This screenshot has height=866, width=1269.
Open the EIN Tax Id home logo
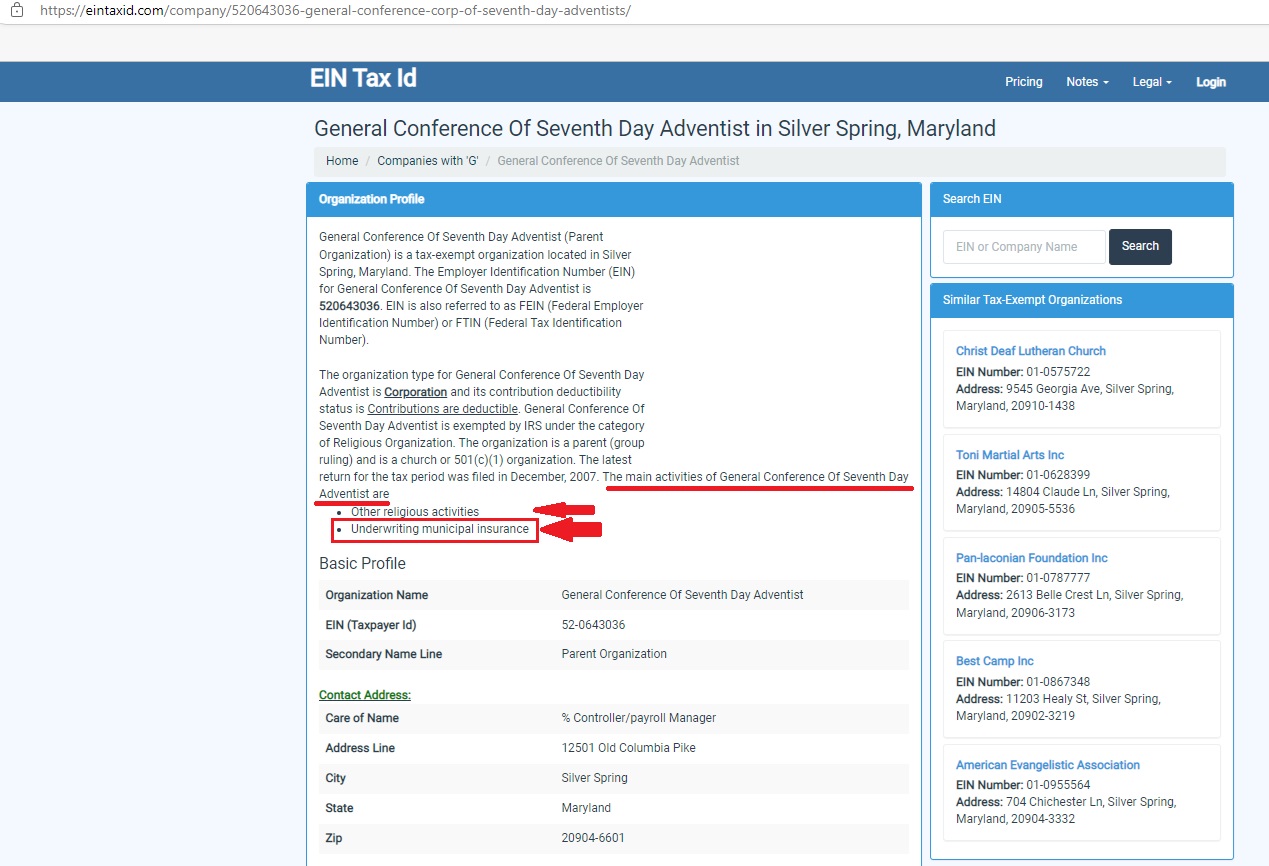tap(363, 79)
